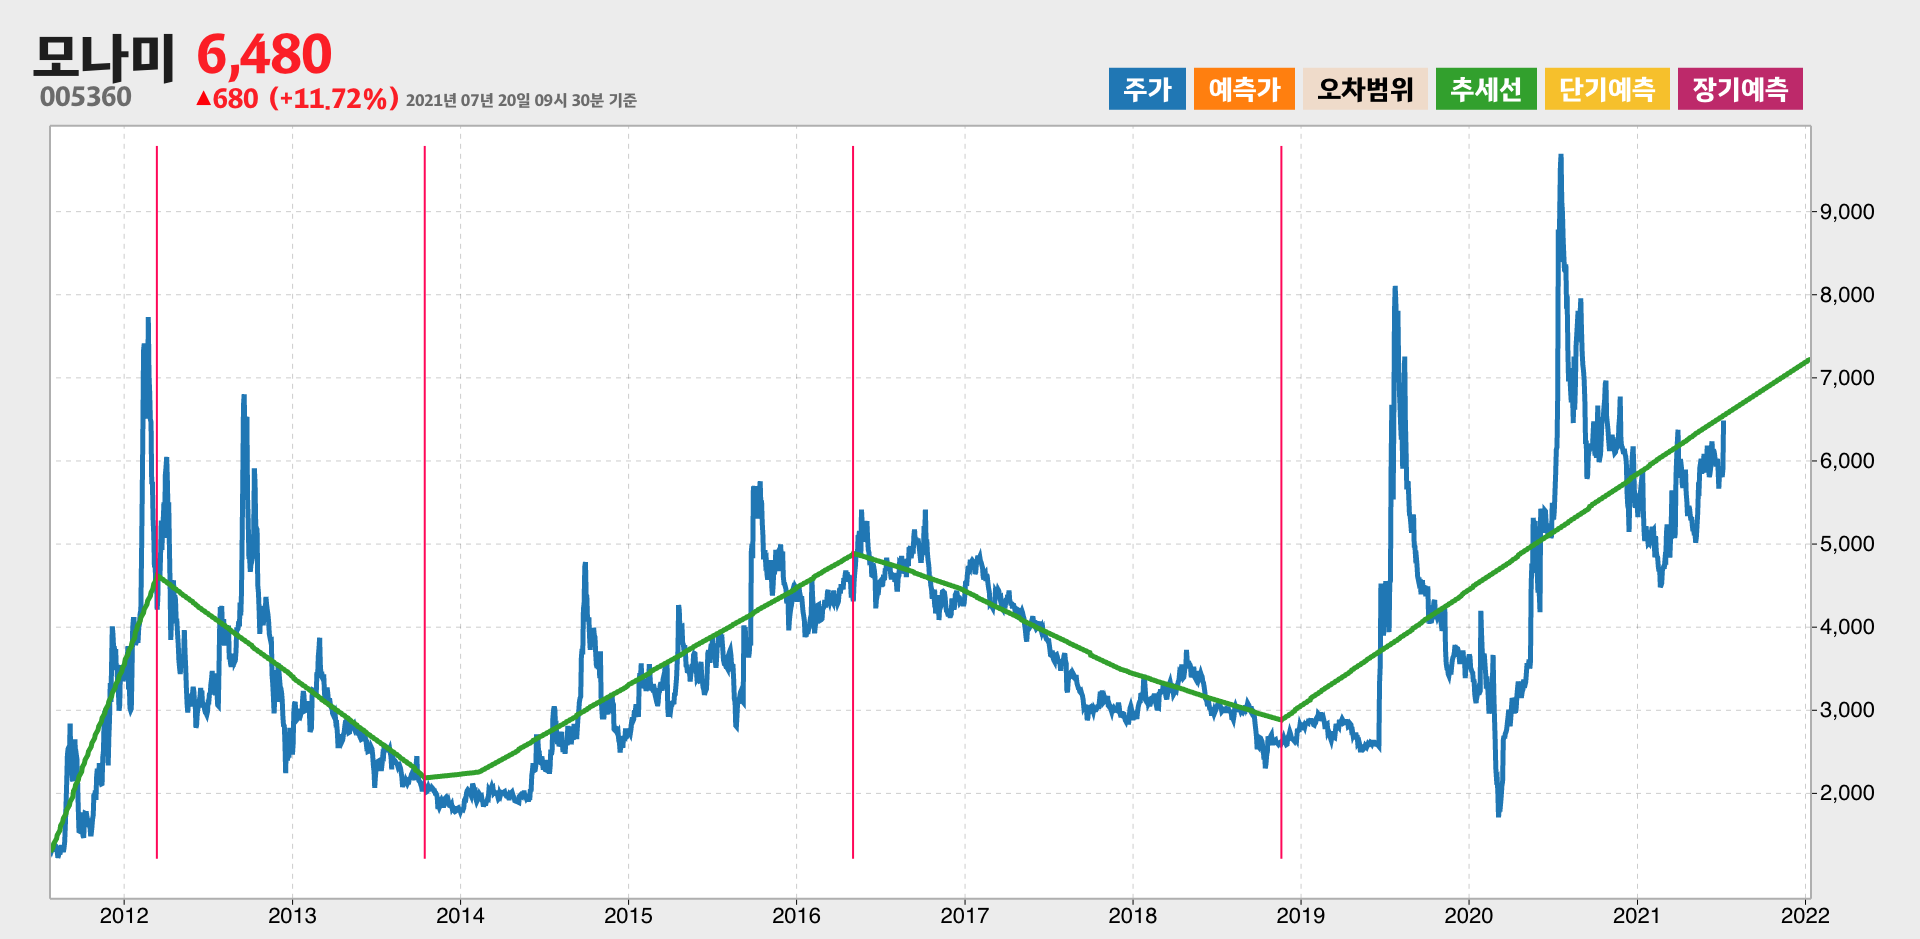Click the 5,000 y-axis price label
The image size is (1920, 939).
click(x=1847, y=544)
